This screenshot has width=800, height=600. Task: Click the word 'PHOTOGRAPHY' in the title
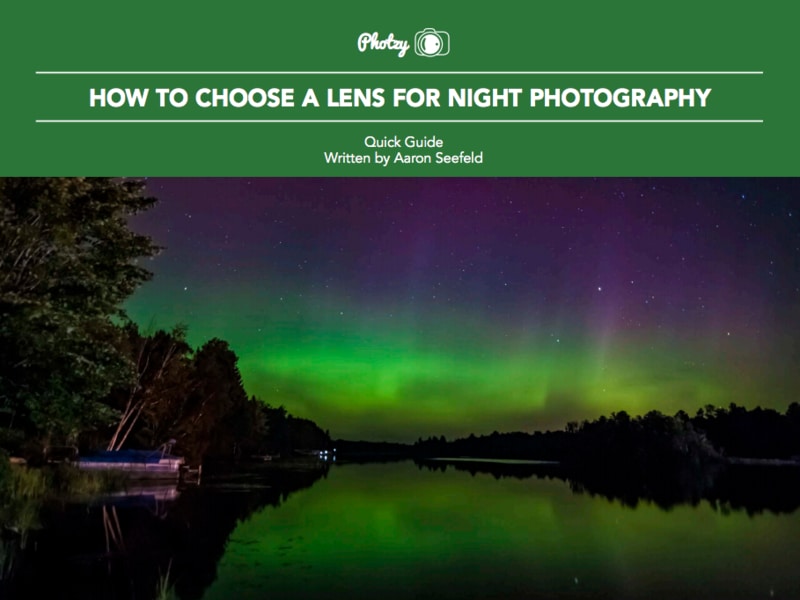[620, 97]
